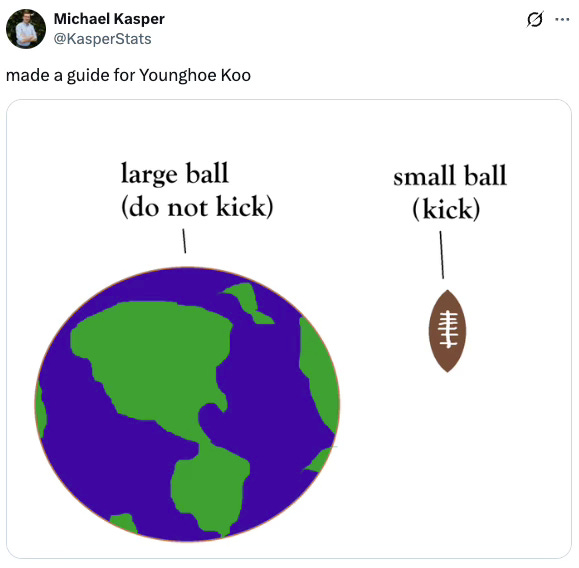
Task: Click the pointer line above the Earth
Action: tap(184, 241)
